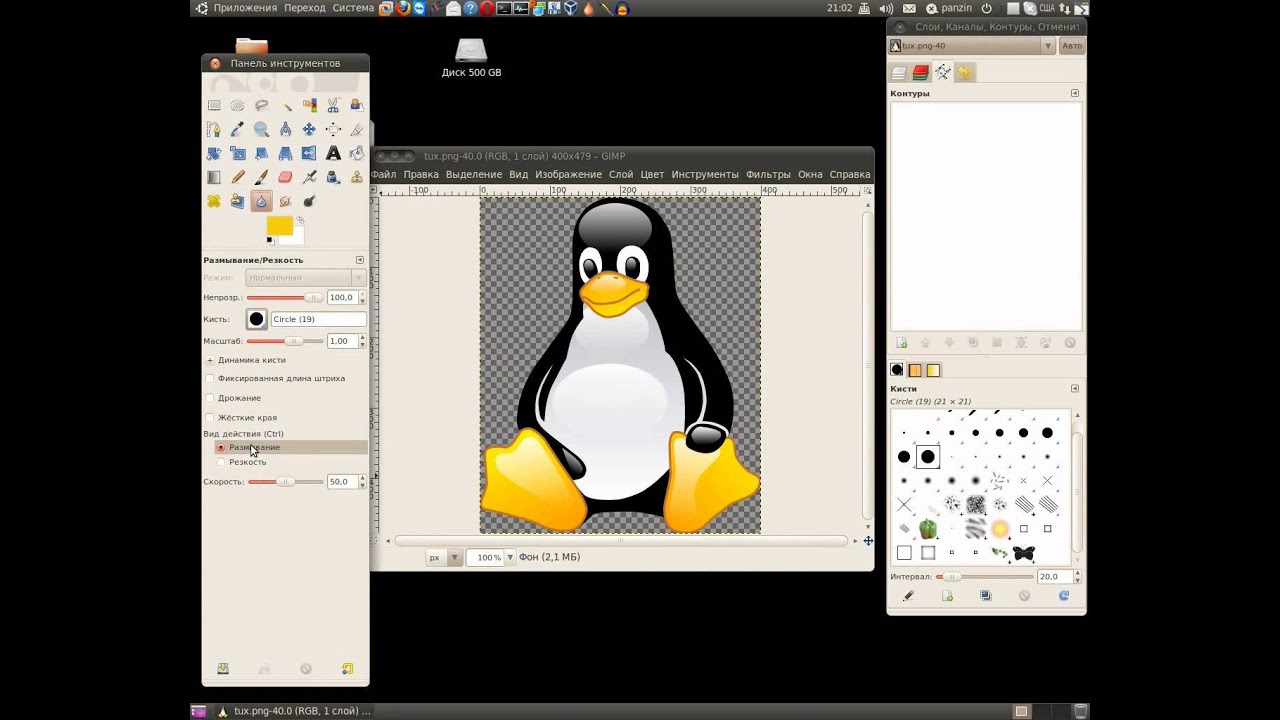The height and width of the screenshot is (720, 1280).
Task: Select the Zoom magnifier tool
Action: (x=261, y=129)
